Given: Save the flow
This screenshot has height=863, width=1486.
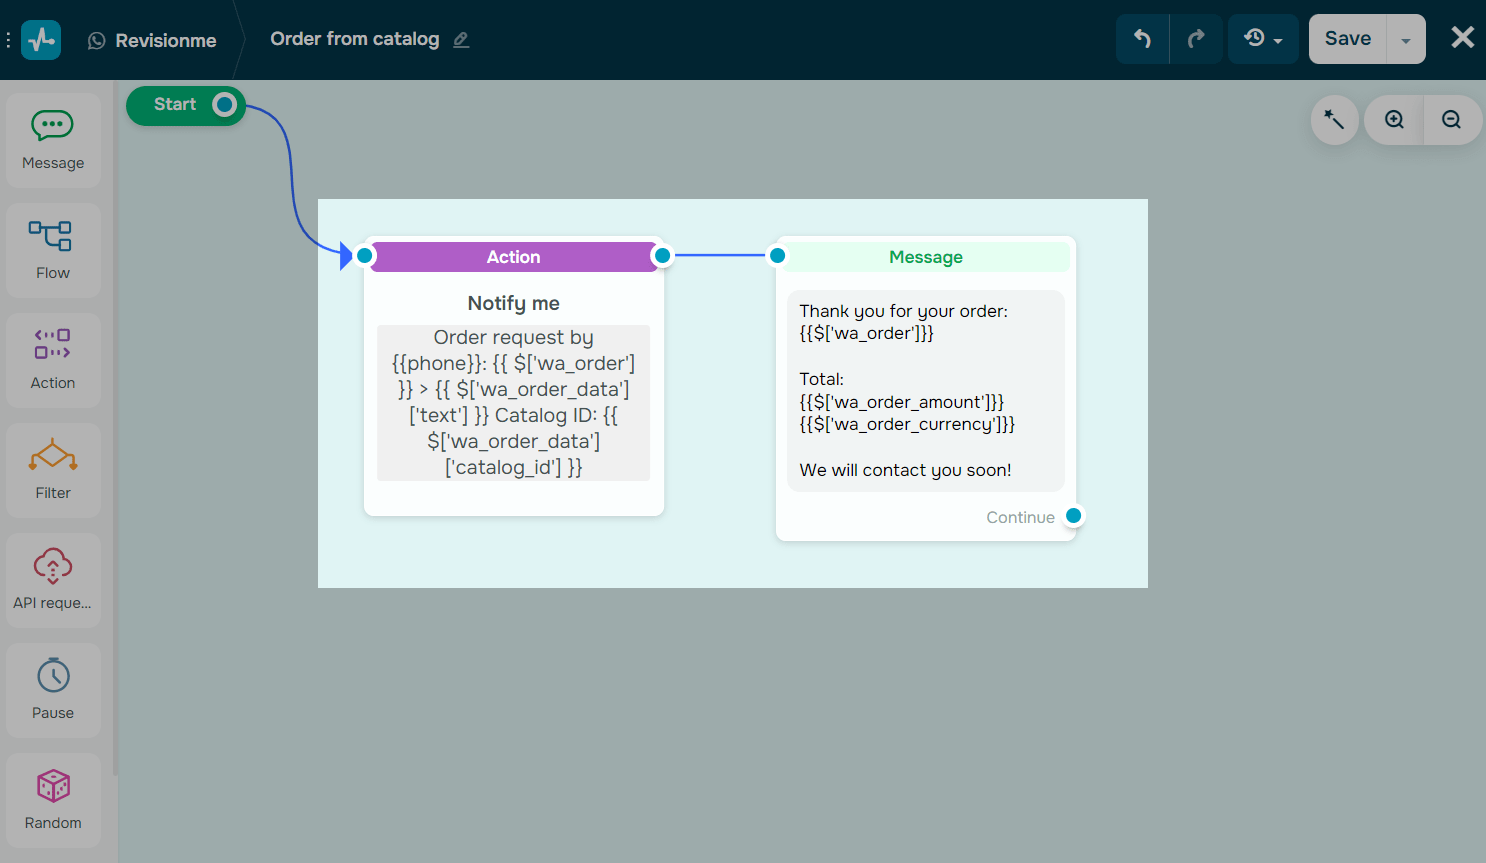Looking at the screenshot, I should pyautogui.click(x=1348, y=39).
